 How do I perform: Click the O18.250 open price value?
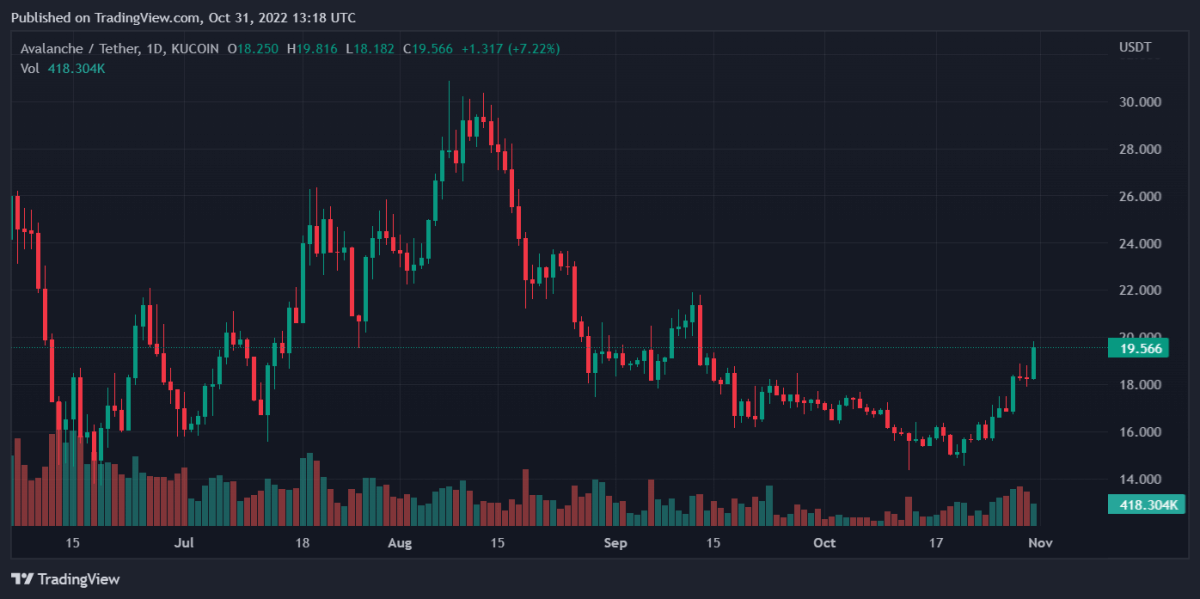(254, 48)
